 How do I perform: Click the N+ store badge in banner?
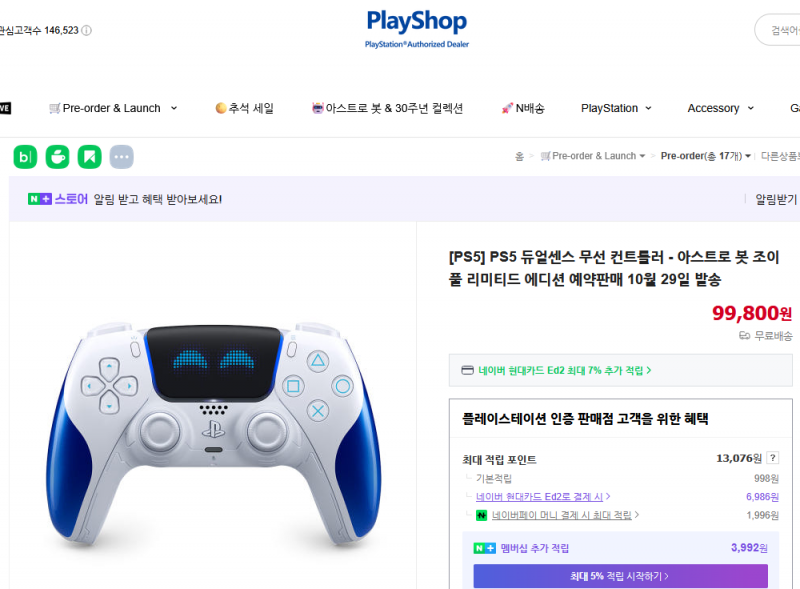coord(40,199)
